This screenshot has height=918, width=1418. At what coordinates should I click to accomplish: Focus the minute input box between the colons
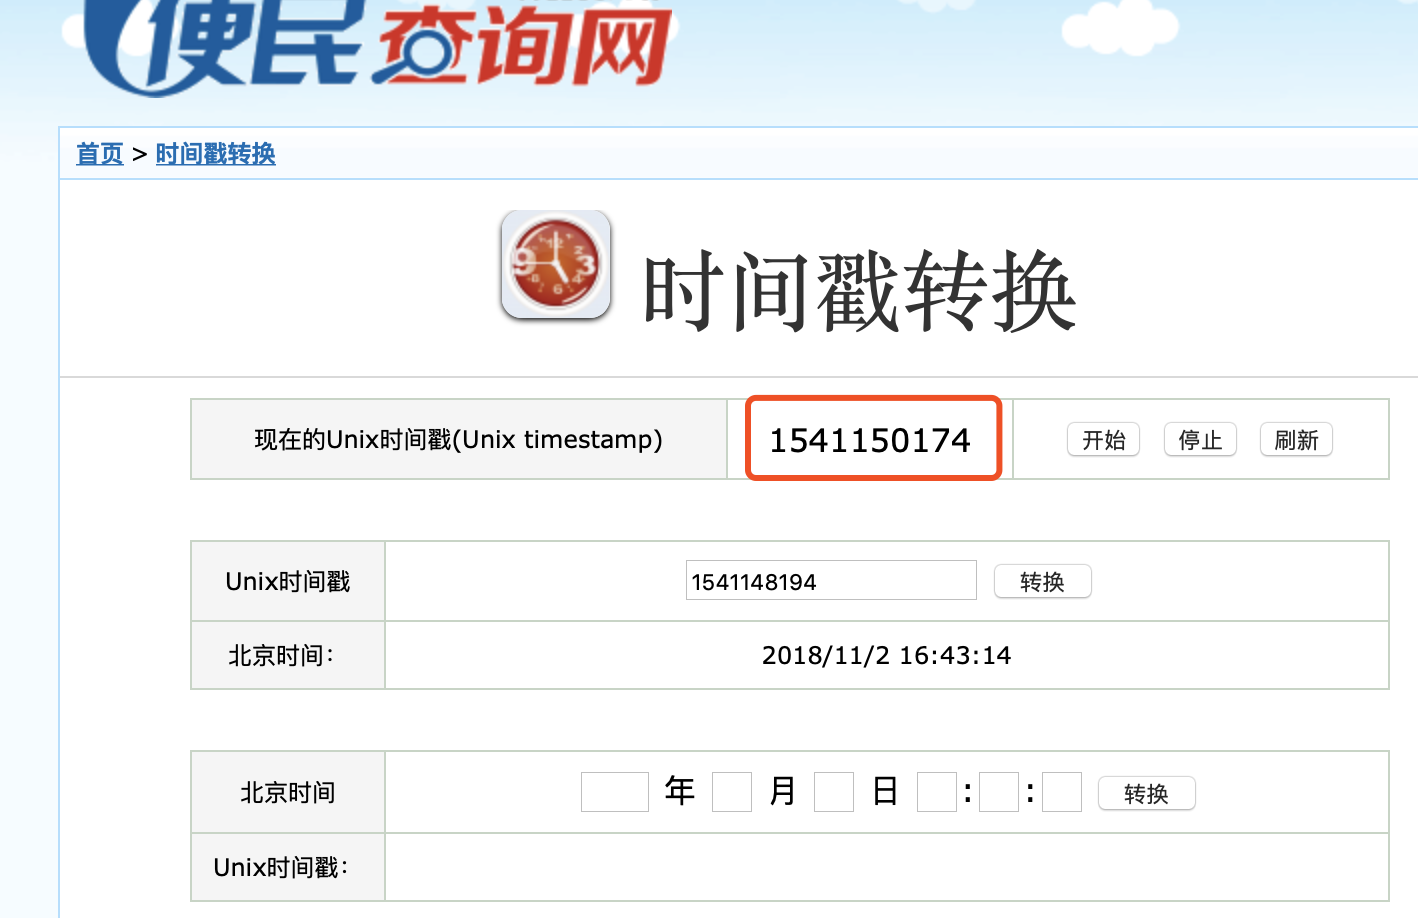[999, 792]
